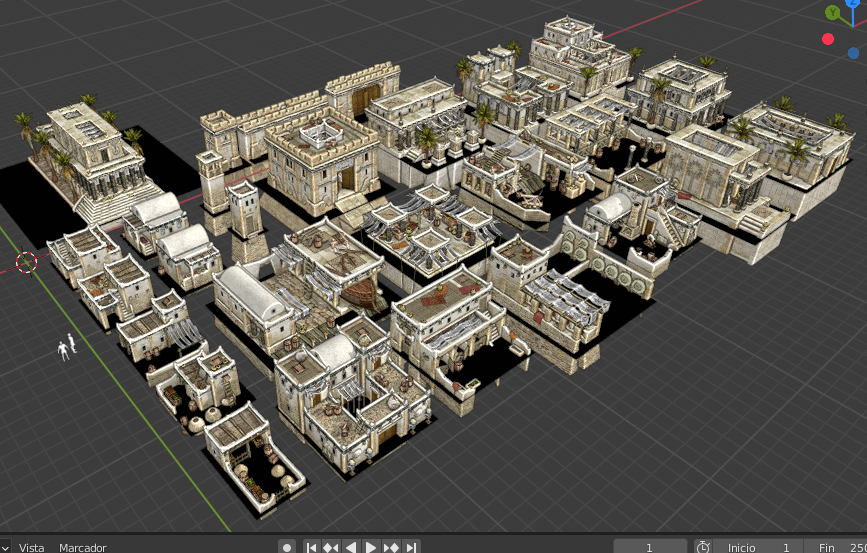Click the dark blue negative Z axis dot
This screenshot has height=553, width=867.
point(853,52)
